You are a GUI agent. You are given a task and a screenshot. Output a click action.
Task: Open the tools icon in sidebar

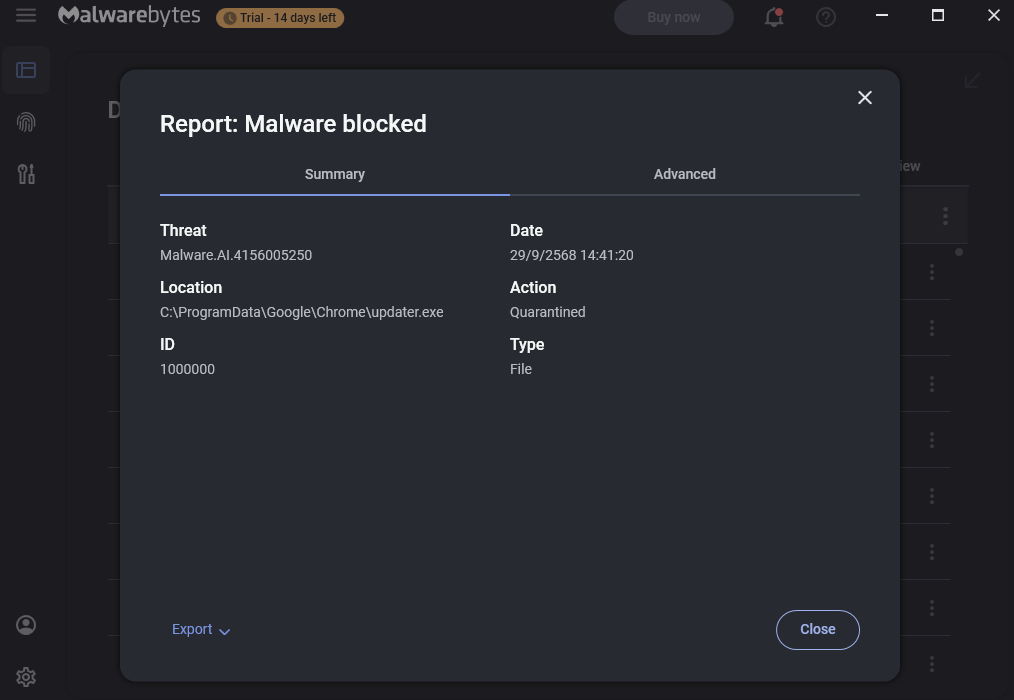(x=26, y=173)
